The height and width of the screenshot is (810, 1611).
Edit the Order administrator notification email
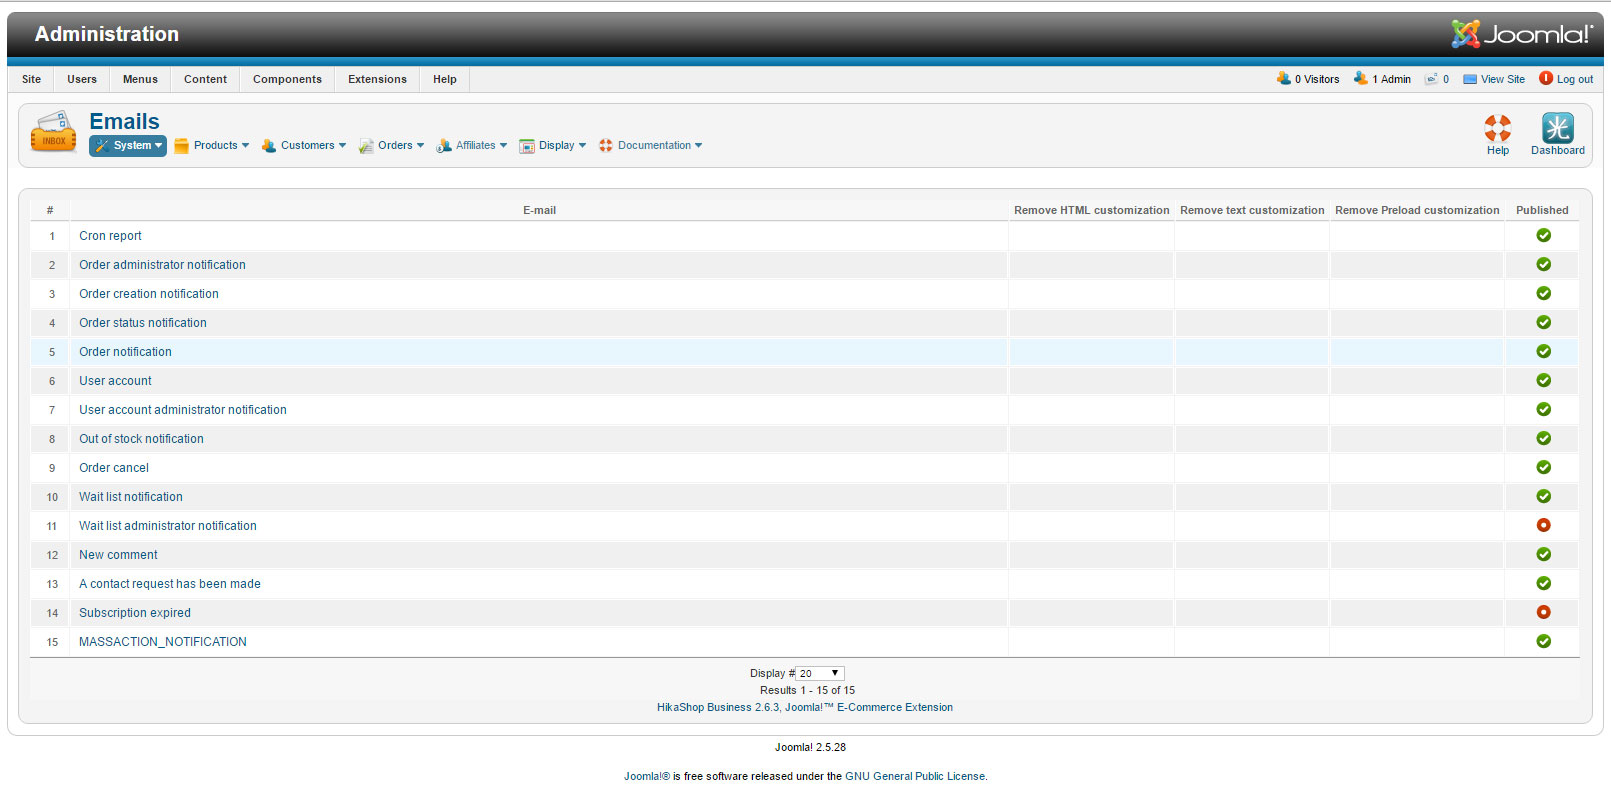162,265
